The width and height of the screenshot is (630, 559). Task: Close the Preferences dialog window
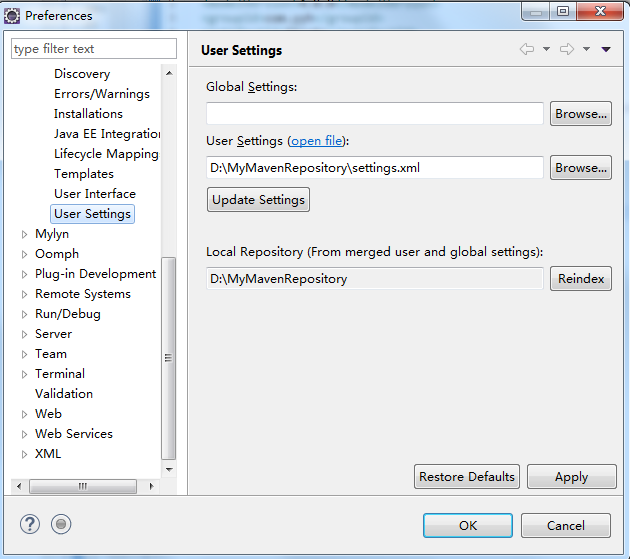point(600,11)
